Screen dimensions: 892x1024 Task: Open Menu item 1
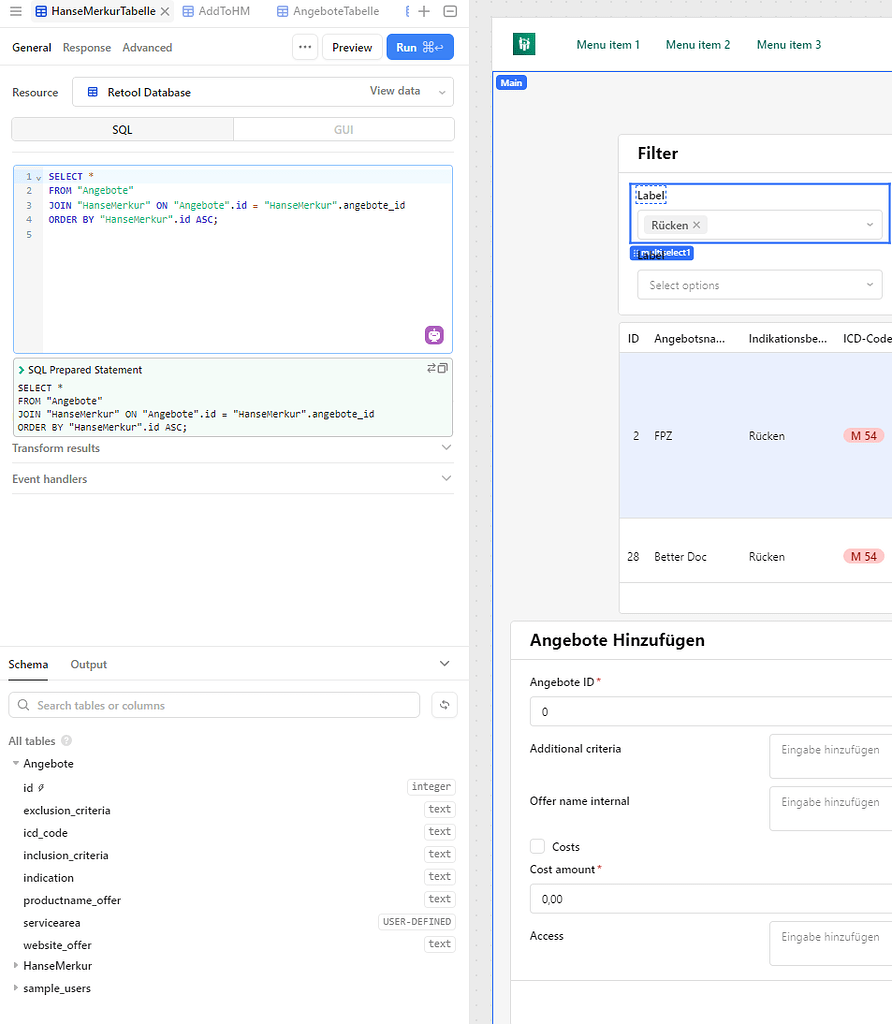608,44
